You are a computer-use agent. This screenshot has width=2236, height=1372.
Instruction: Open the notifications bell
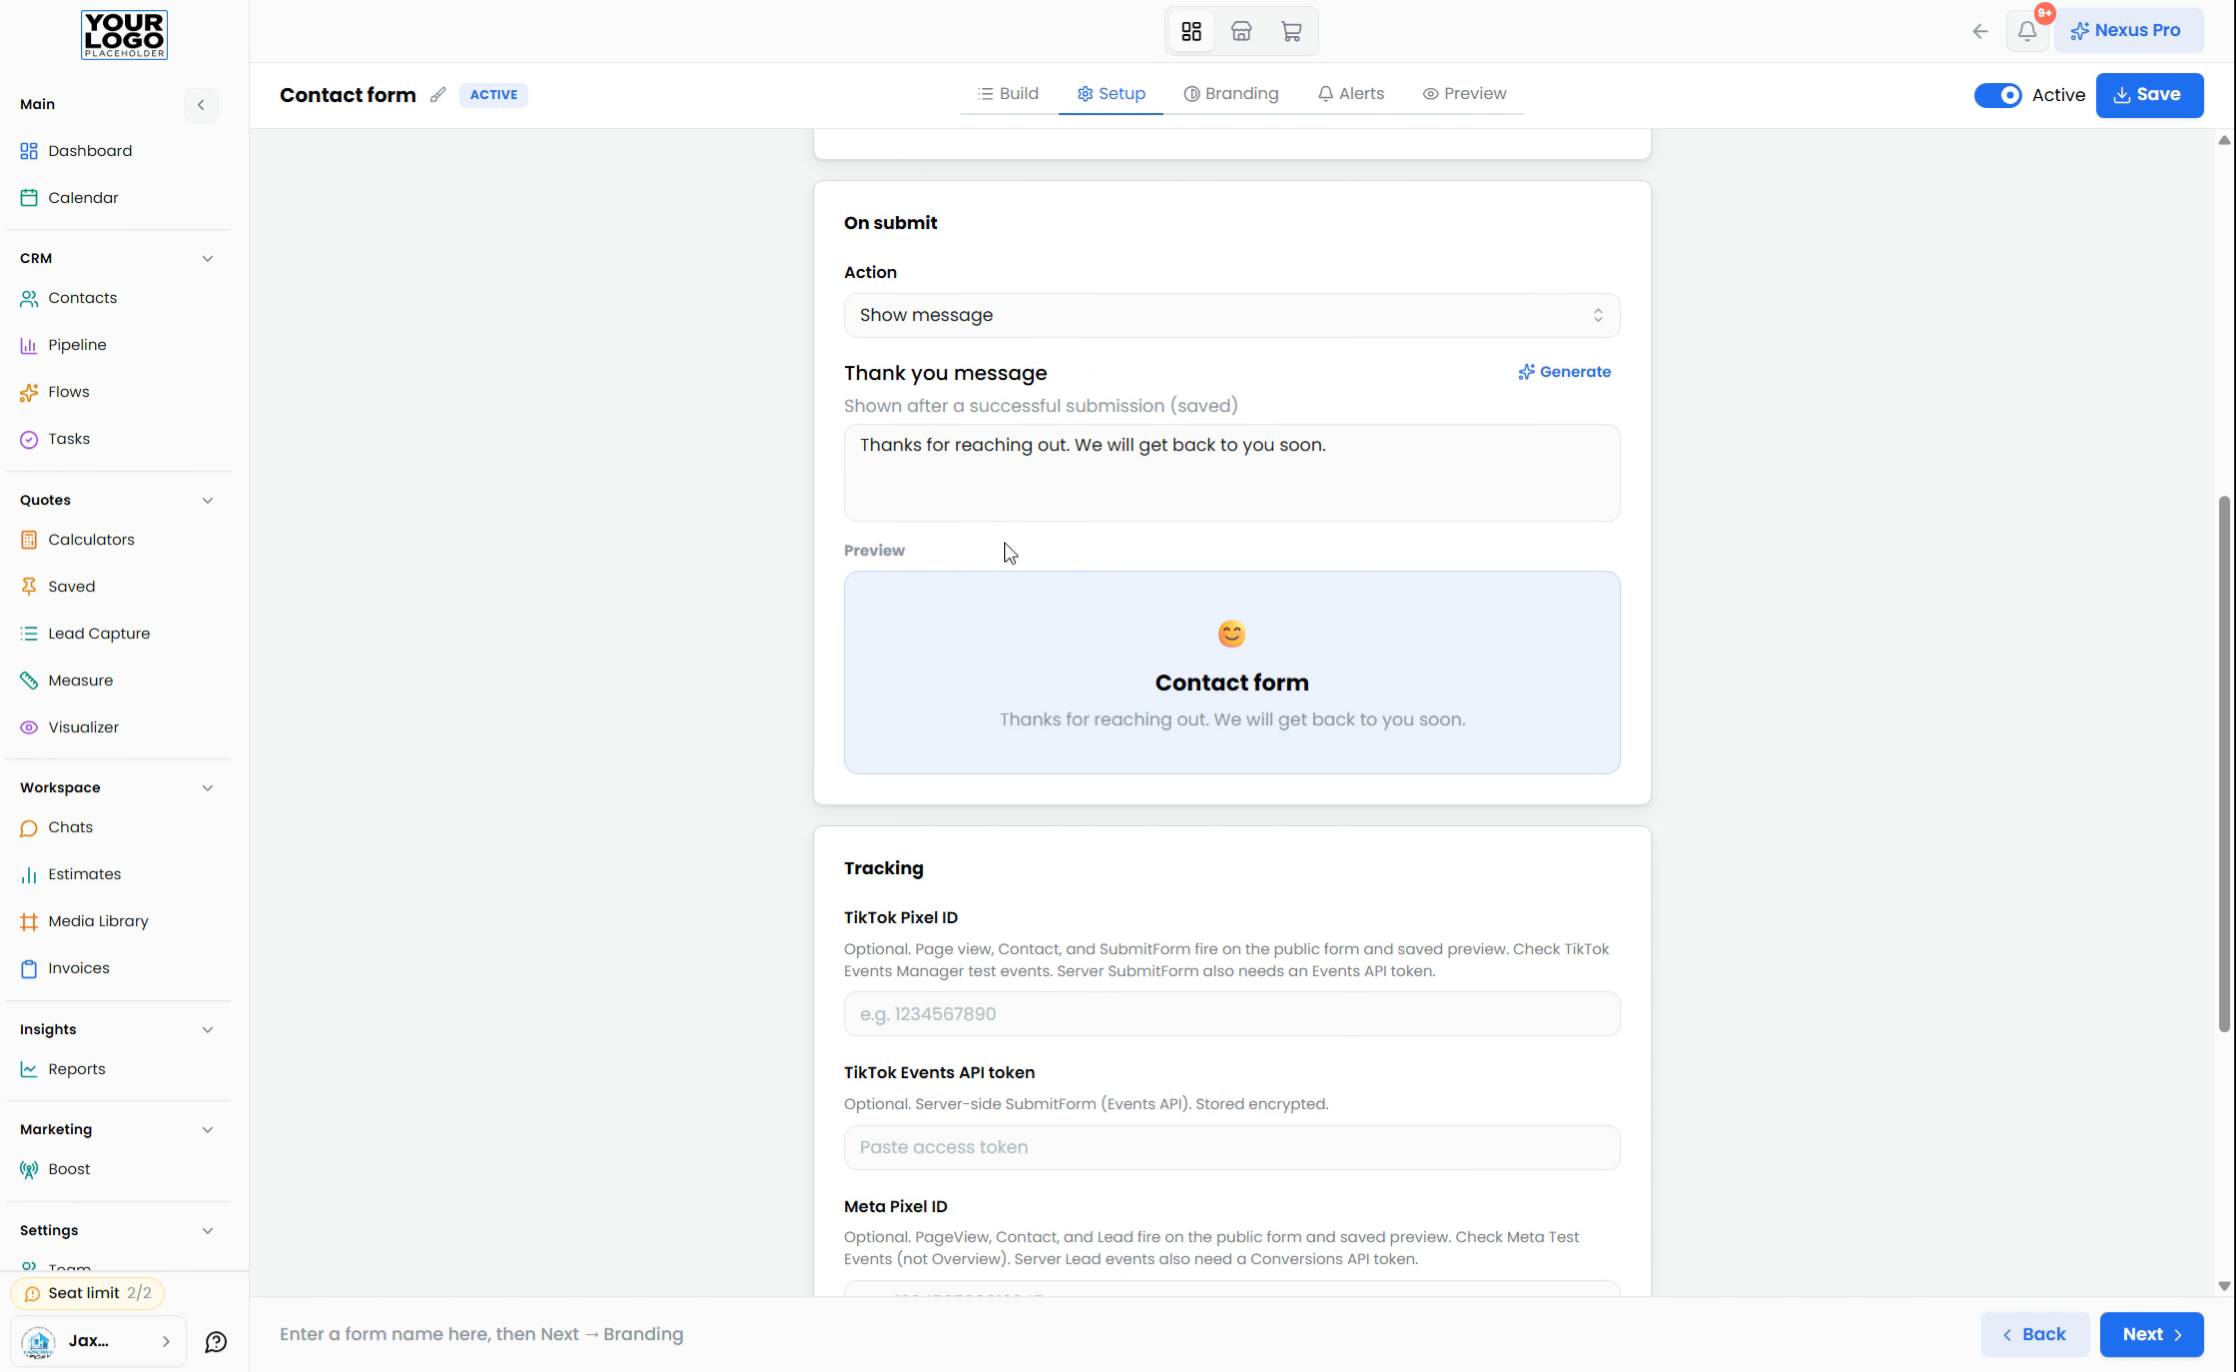(2027, 31)
